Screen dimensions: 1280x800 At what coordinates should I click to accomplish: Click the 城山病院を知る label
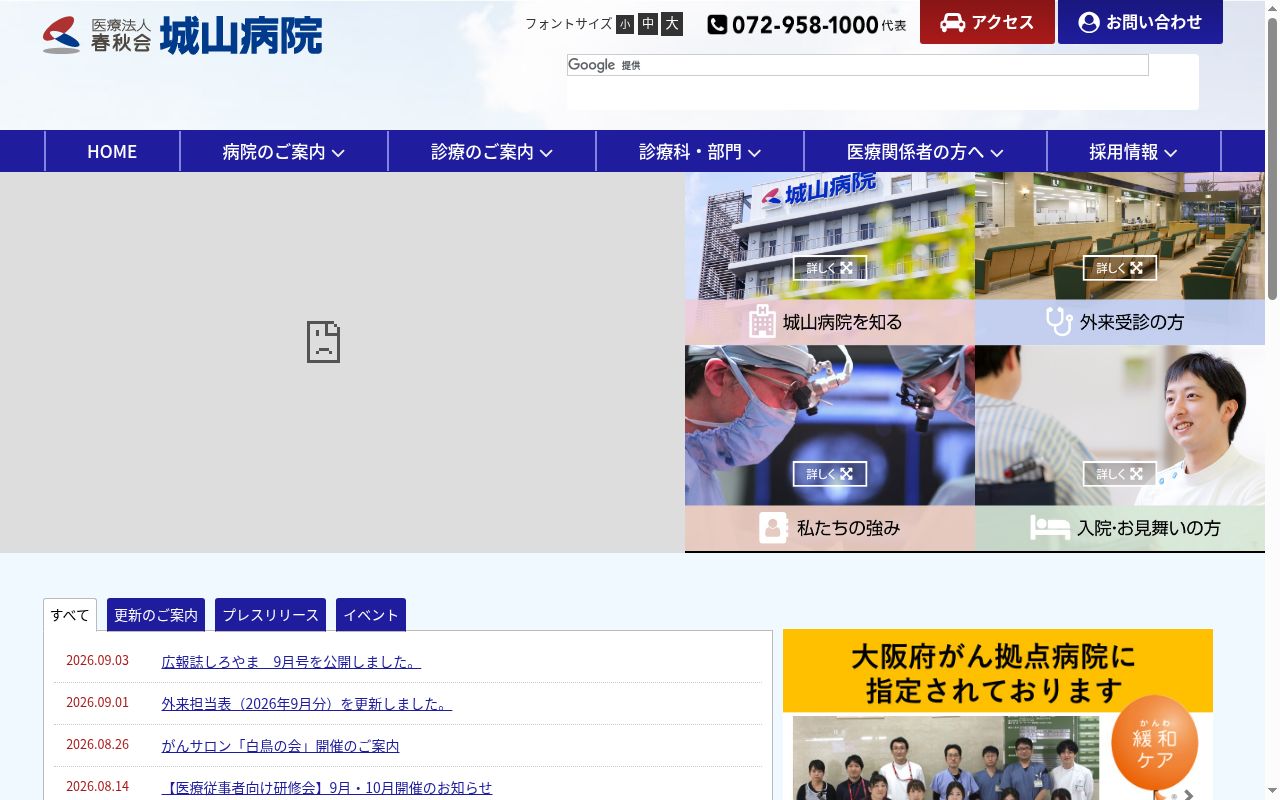(x=842, y=322)
